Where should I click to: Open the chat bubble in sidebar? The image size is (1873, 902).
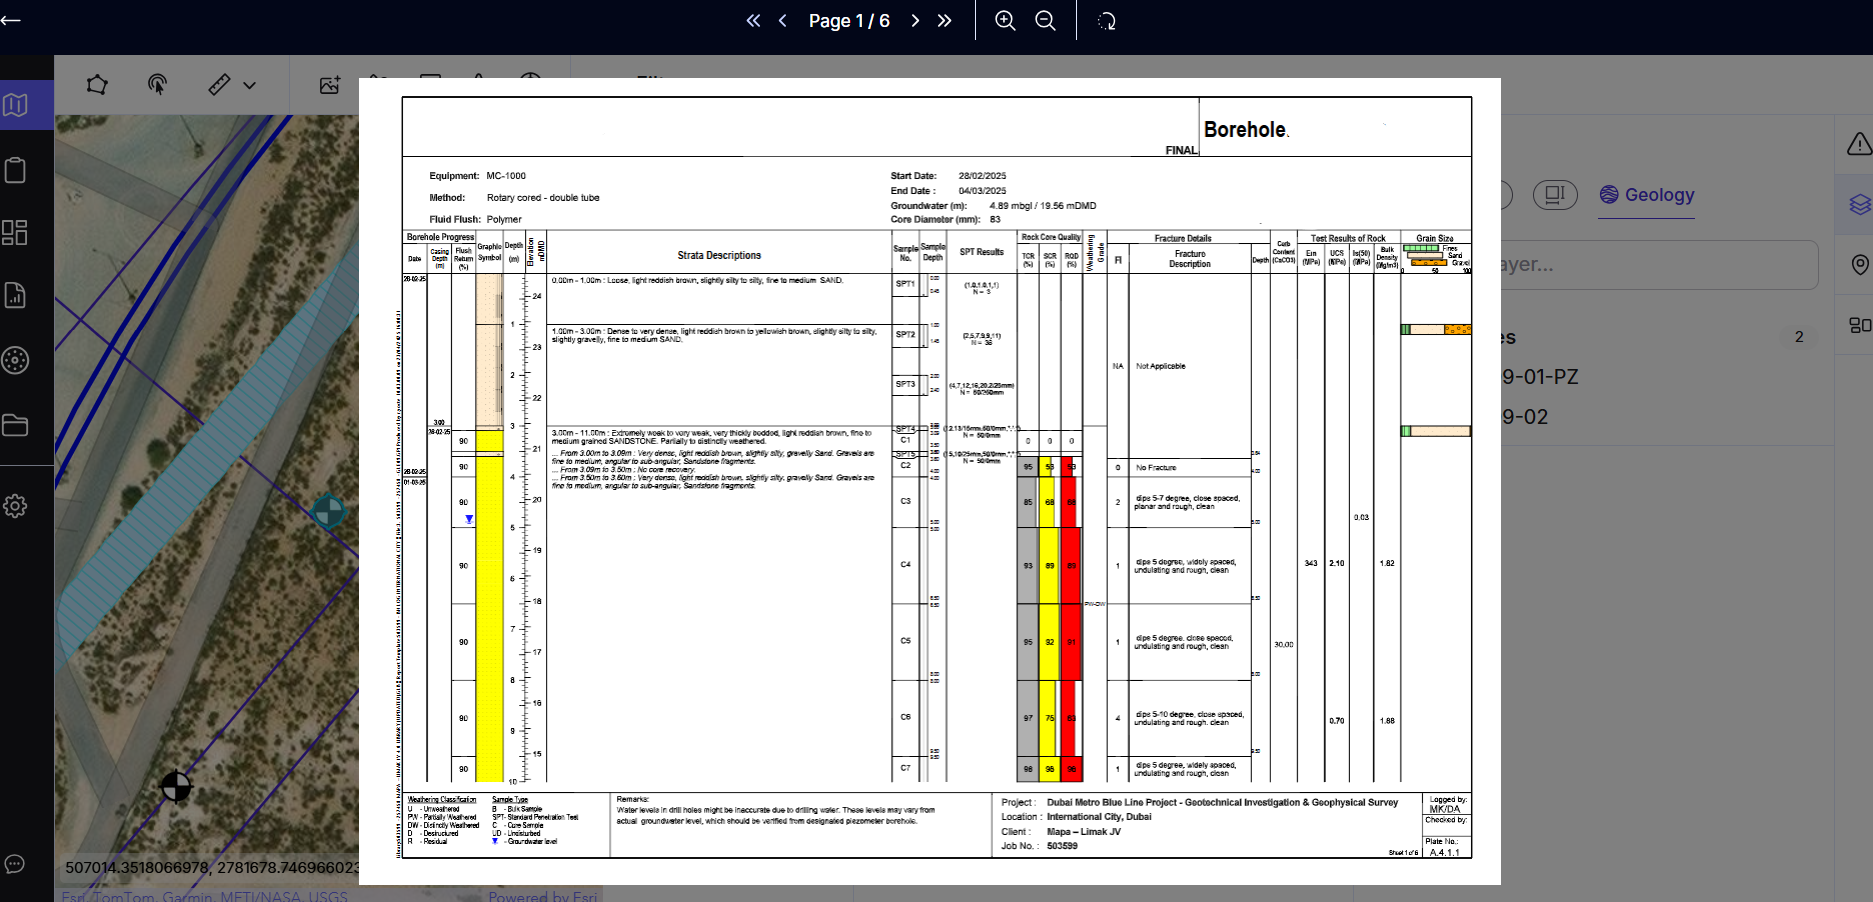coord(15,864)
